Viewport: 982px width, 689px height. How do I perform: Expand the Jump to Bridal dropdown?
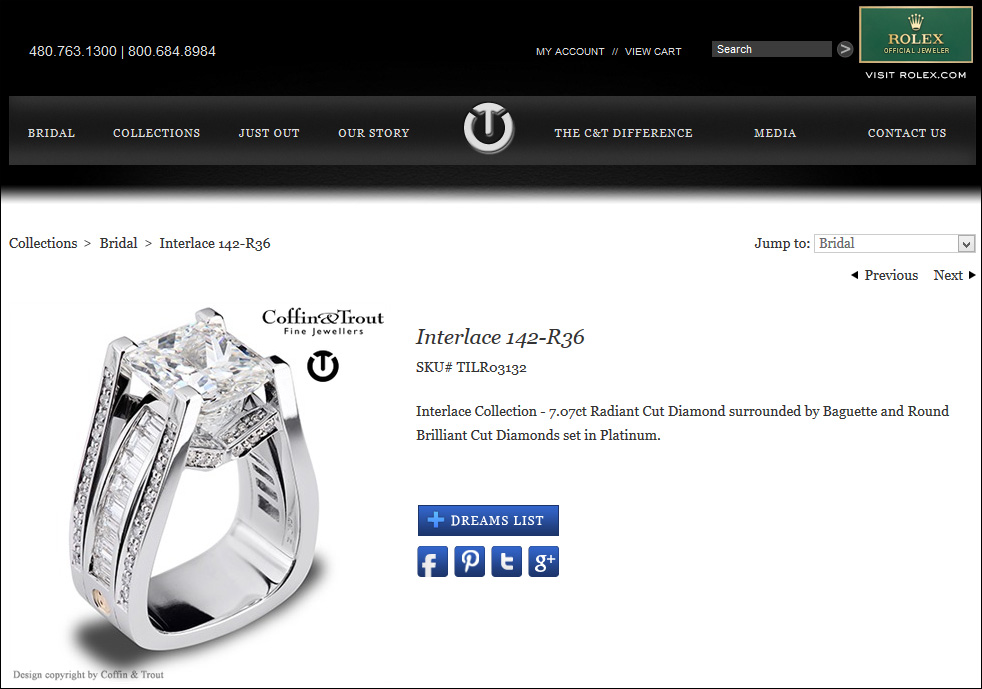click(894, 243)
